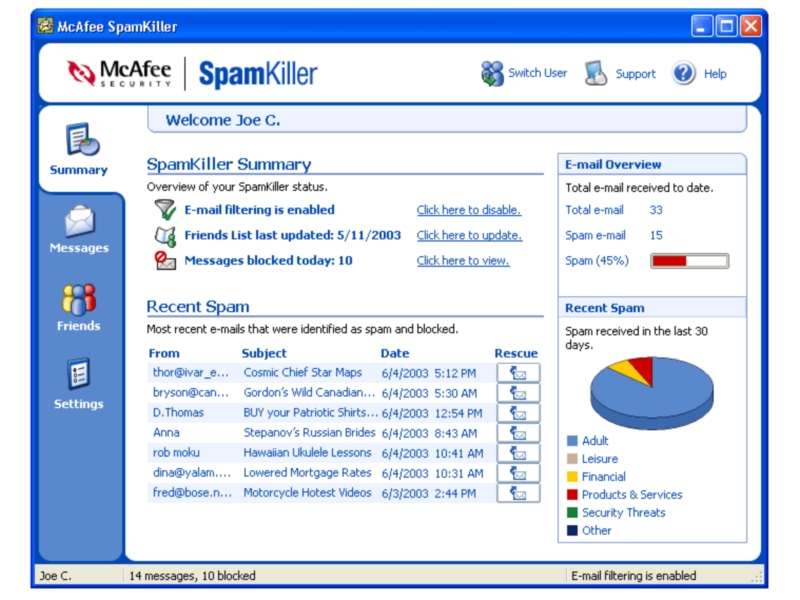Click the Recent Spam pie chart
The height and width of the screenshot is (600, 800).
[652, 392]
